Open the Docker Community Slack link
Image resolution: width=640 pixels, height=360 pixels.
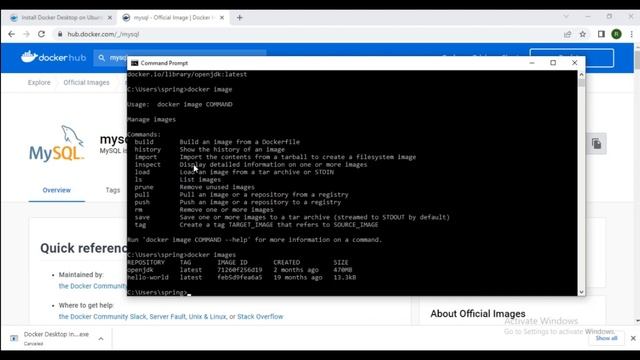click(102, 317)
